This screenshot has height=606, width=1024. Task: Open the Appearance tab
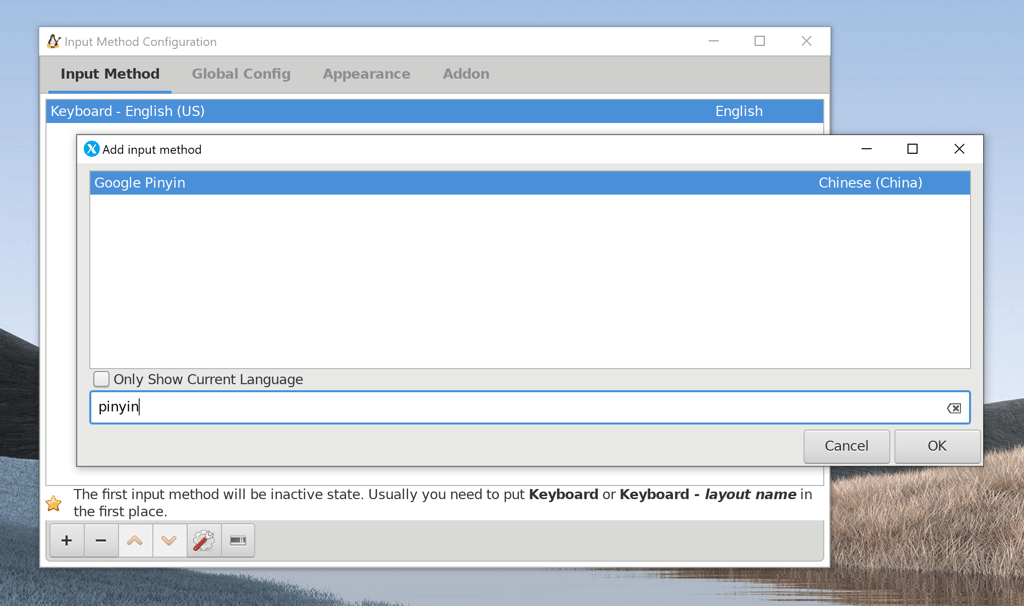[x=366, y=73]
